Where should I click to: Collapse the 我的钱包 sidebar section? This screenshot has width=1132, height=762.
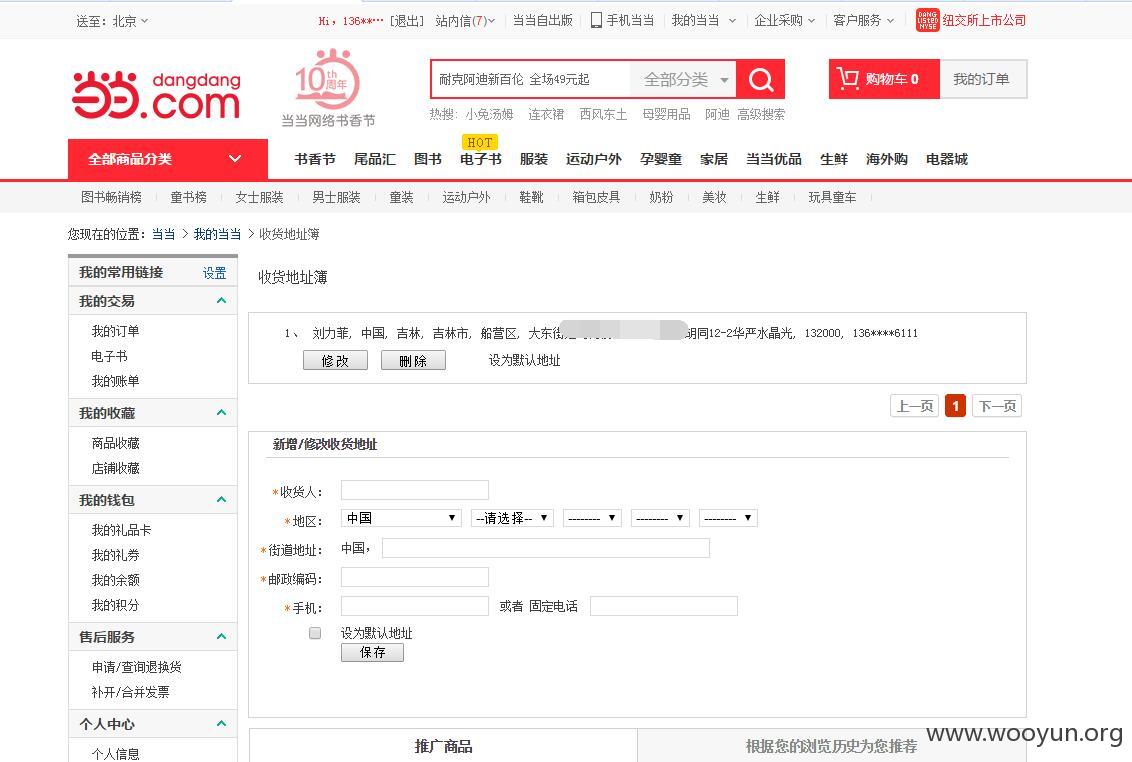point(222,499)
